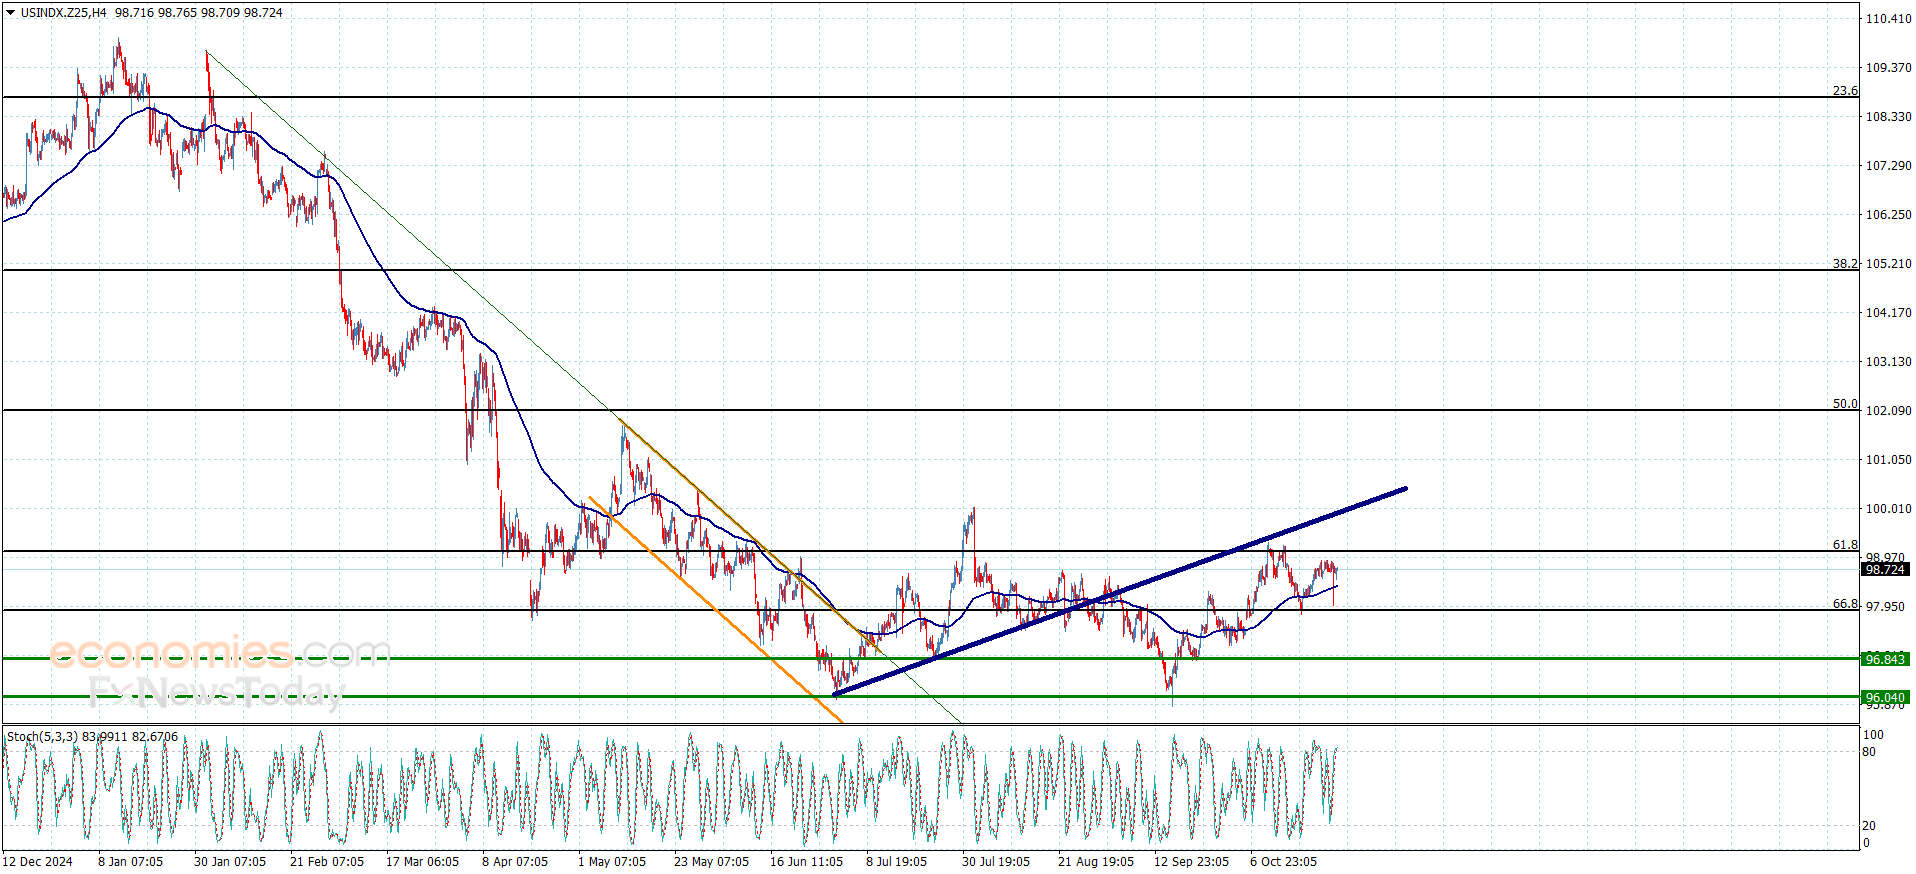This screenshot has width=1916, height=874.
Task: Select the 23.6 Fibonacci level label
Action: point(1844,91)
